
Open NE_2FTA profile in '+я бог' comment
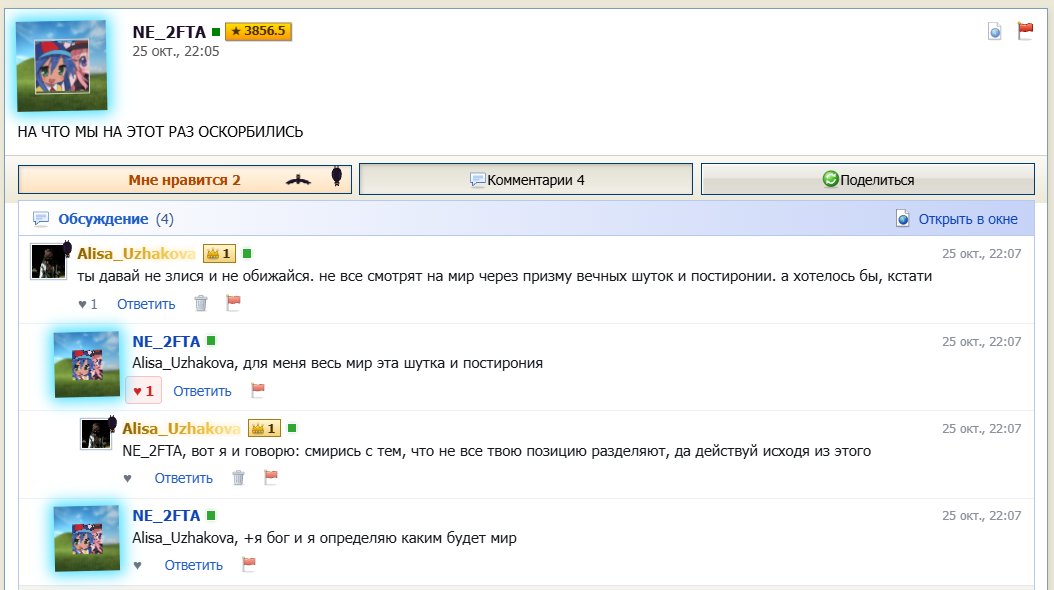(166, 515)
